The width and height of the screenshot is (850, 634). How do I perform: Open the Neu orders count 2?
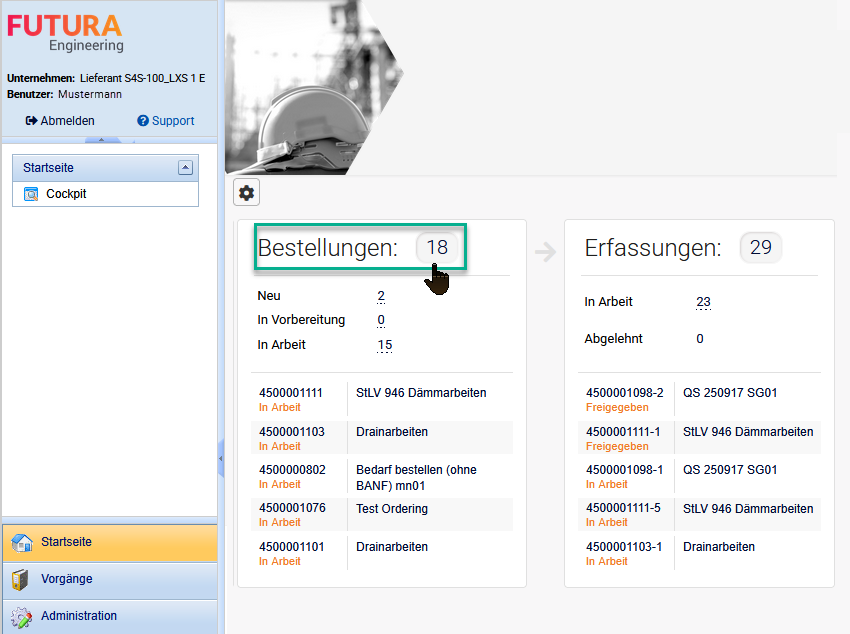pos(381,296)
